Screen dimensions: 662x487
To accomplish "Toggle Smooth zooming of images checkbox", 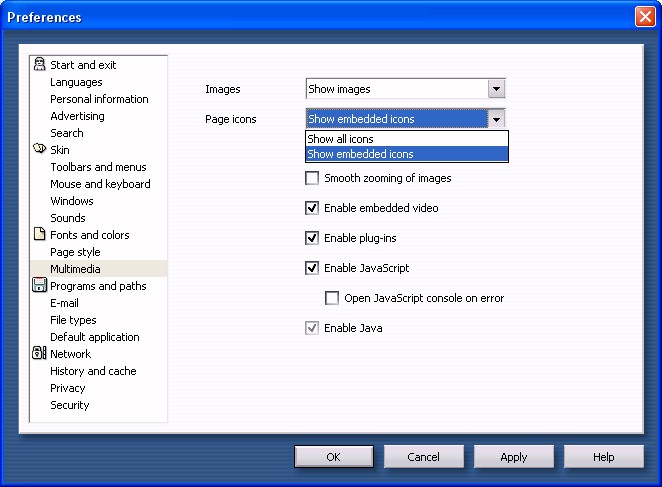I will (312, 179).
